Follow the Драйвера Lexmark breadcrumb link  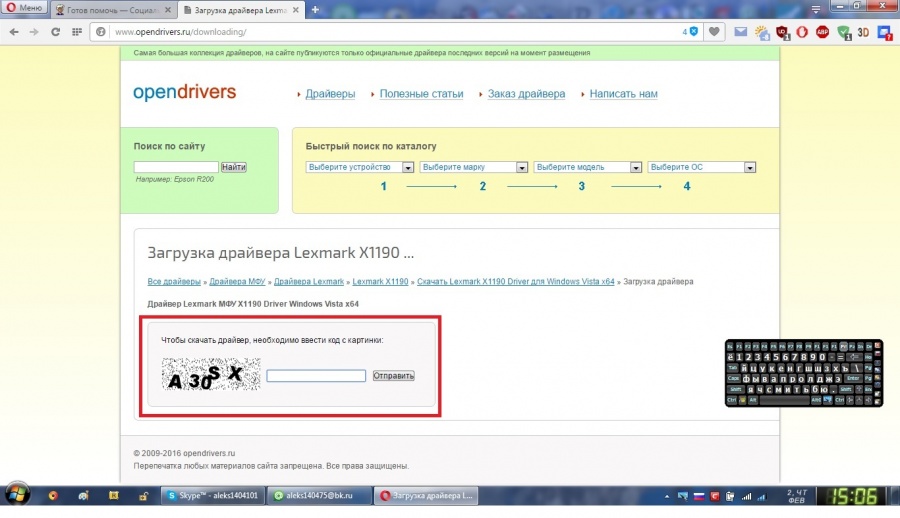point(309,281)
